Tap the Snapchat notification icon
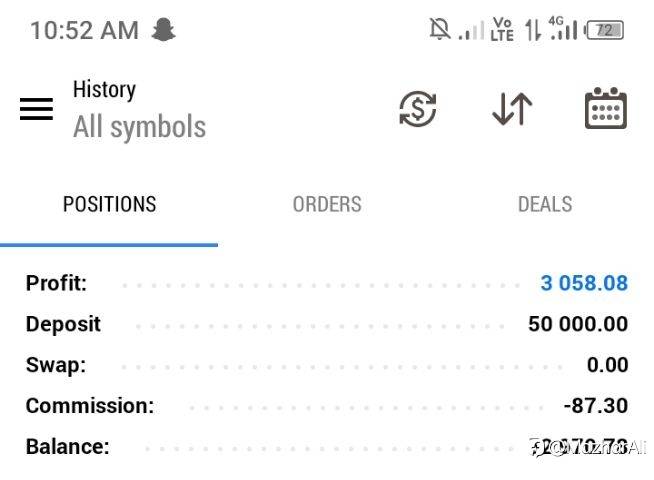Viewport: 654px width, 480px height. click(x=163, y=30)
